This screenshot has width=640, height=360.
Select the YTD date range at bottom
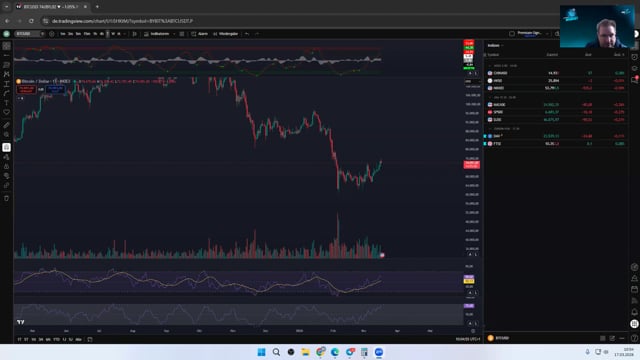click(56, 340)
